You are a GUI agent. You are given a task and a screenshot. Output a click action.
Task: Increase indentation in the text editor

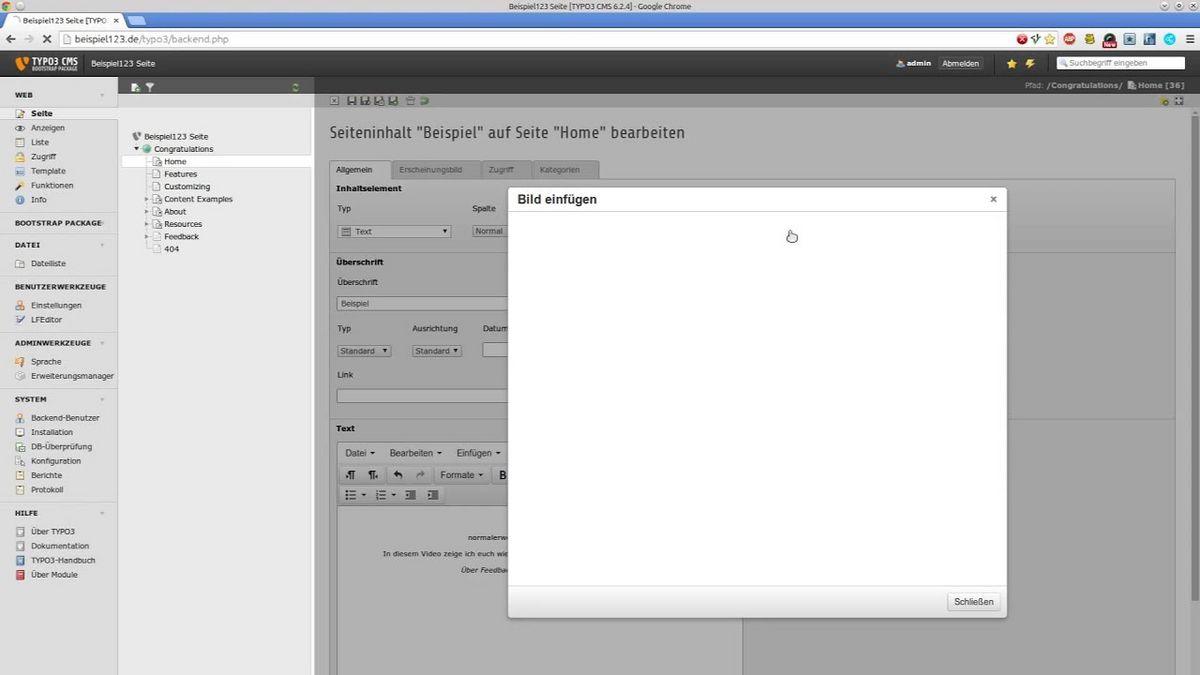[x=433, y=494]
